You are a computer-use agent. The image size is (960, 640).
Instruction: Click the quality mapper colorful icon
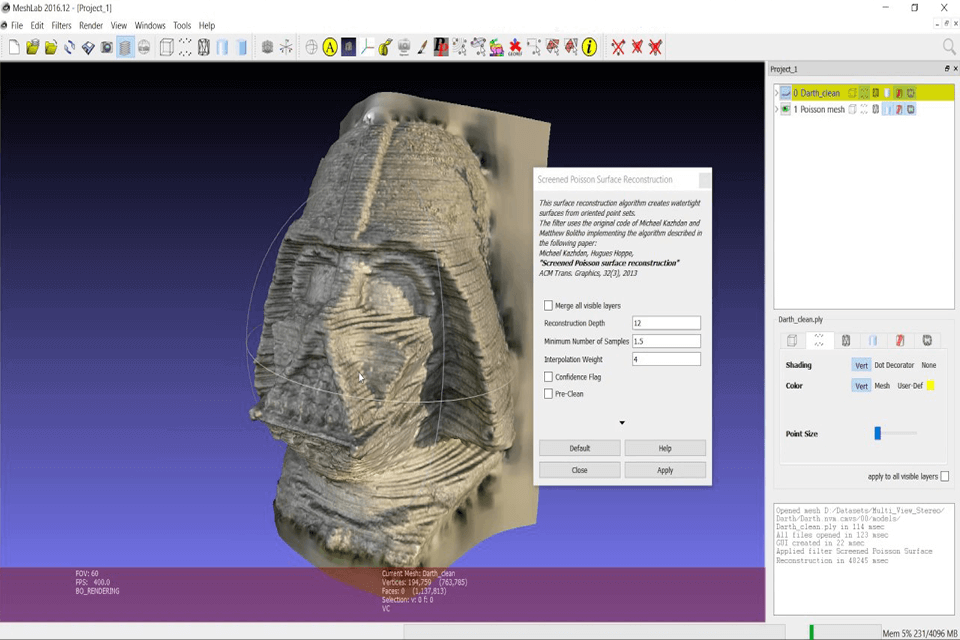pyautogui.click(x=497, y=47)
